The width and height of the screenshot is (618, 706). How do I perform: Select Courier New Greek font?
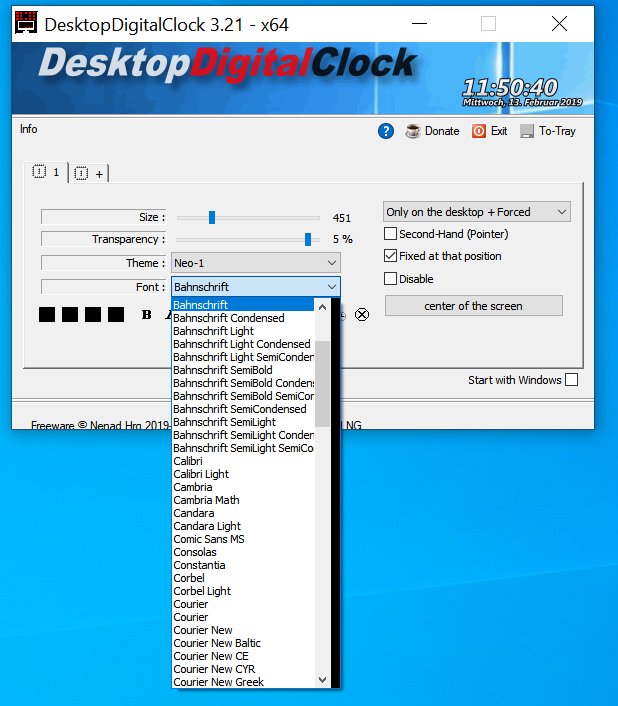coord(244,682)
